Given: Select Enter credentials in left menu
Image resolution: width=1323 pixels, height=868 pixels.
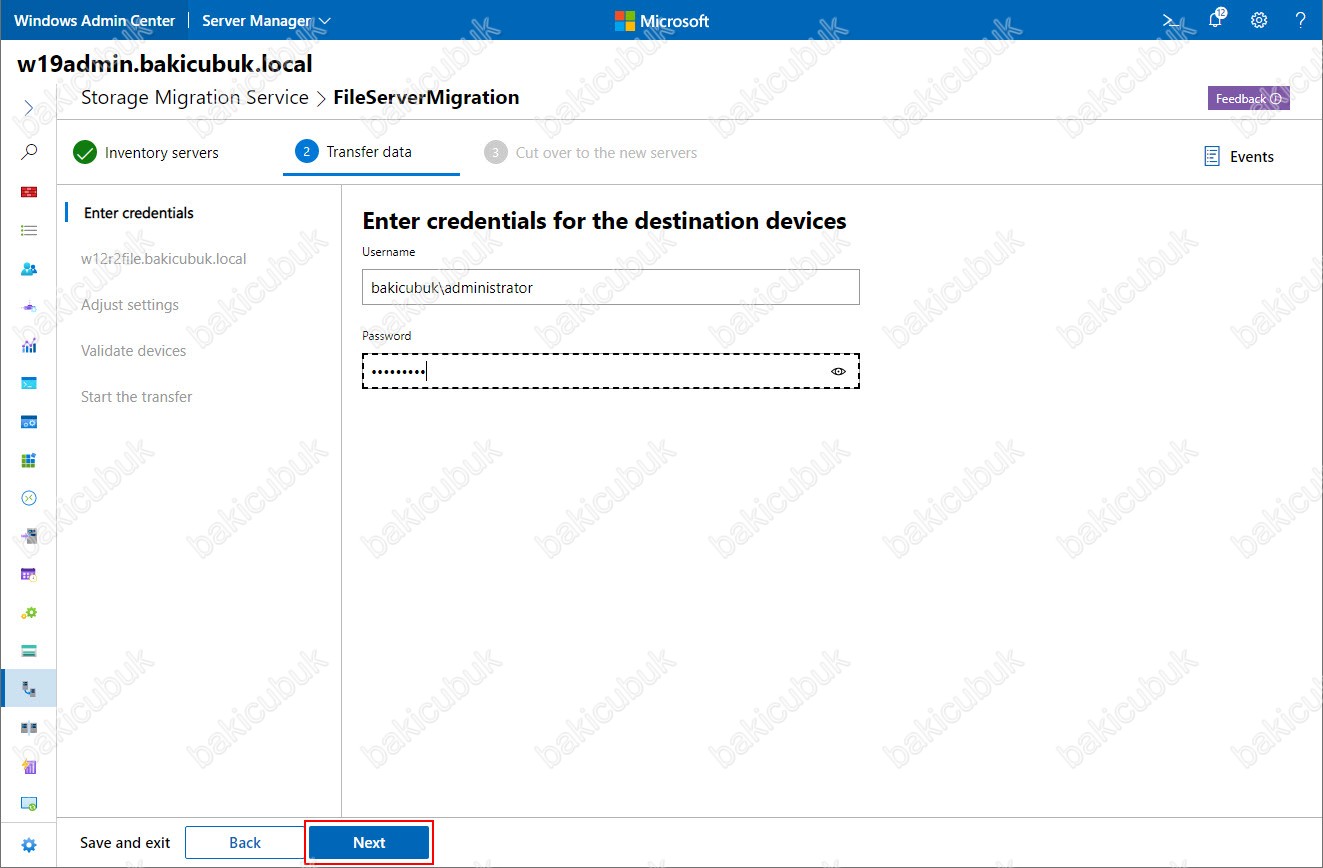Looking at the screenshot, I should [139, 213].
